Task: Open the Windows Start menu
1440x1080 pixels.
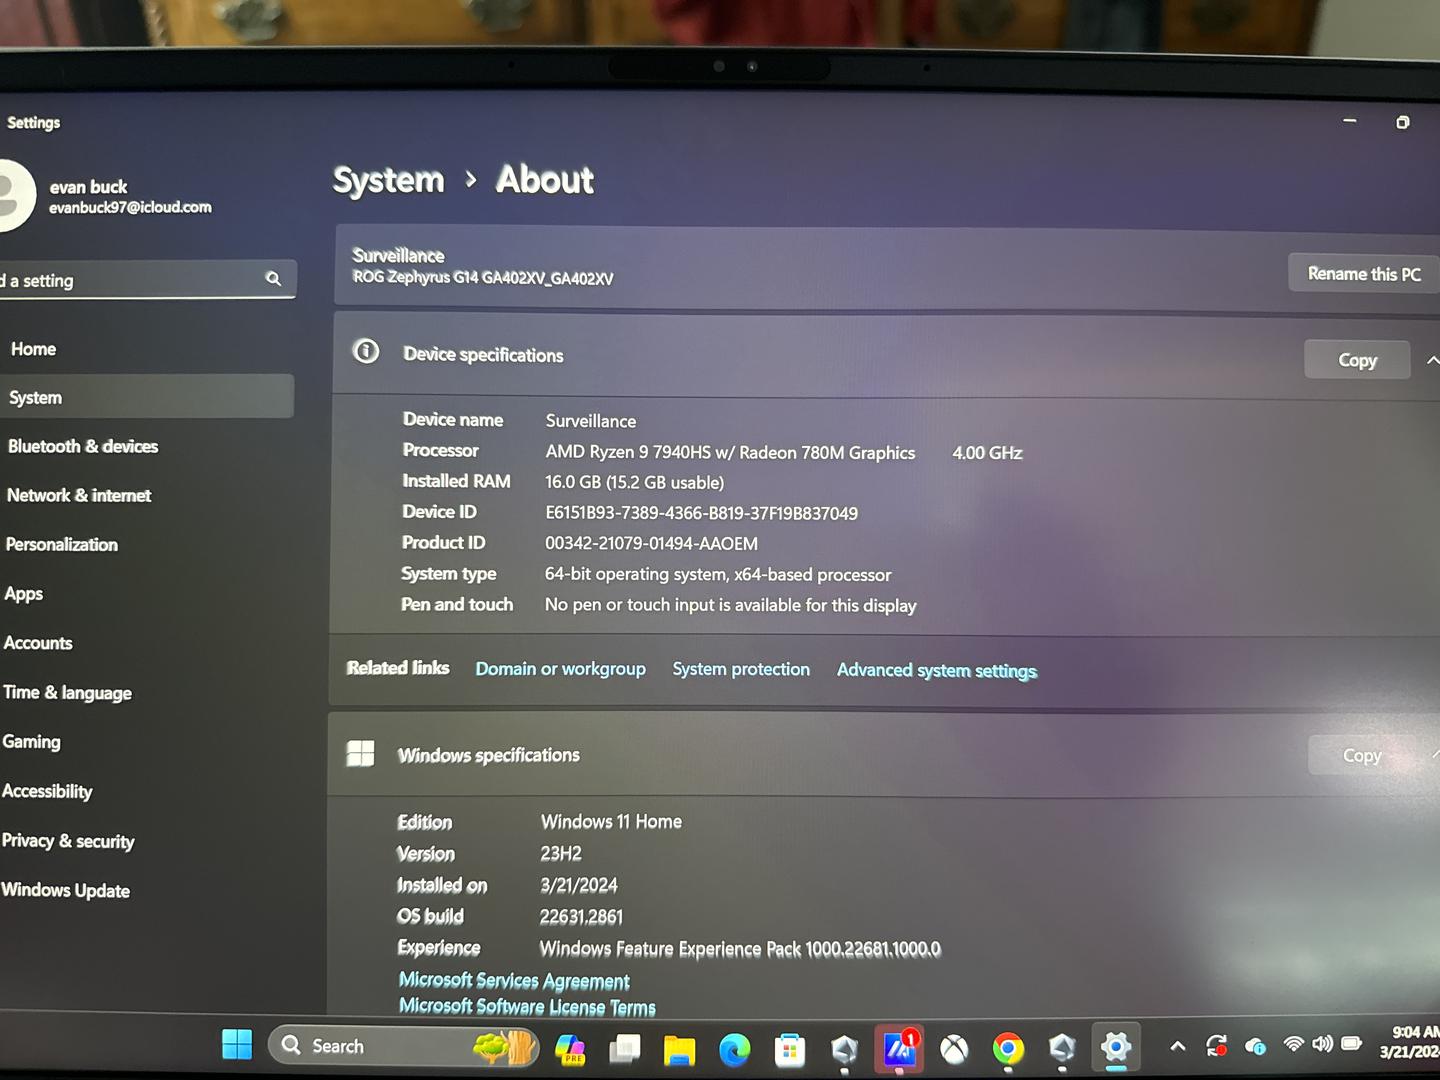Action: click(x=237, y=1045)
